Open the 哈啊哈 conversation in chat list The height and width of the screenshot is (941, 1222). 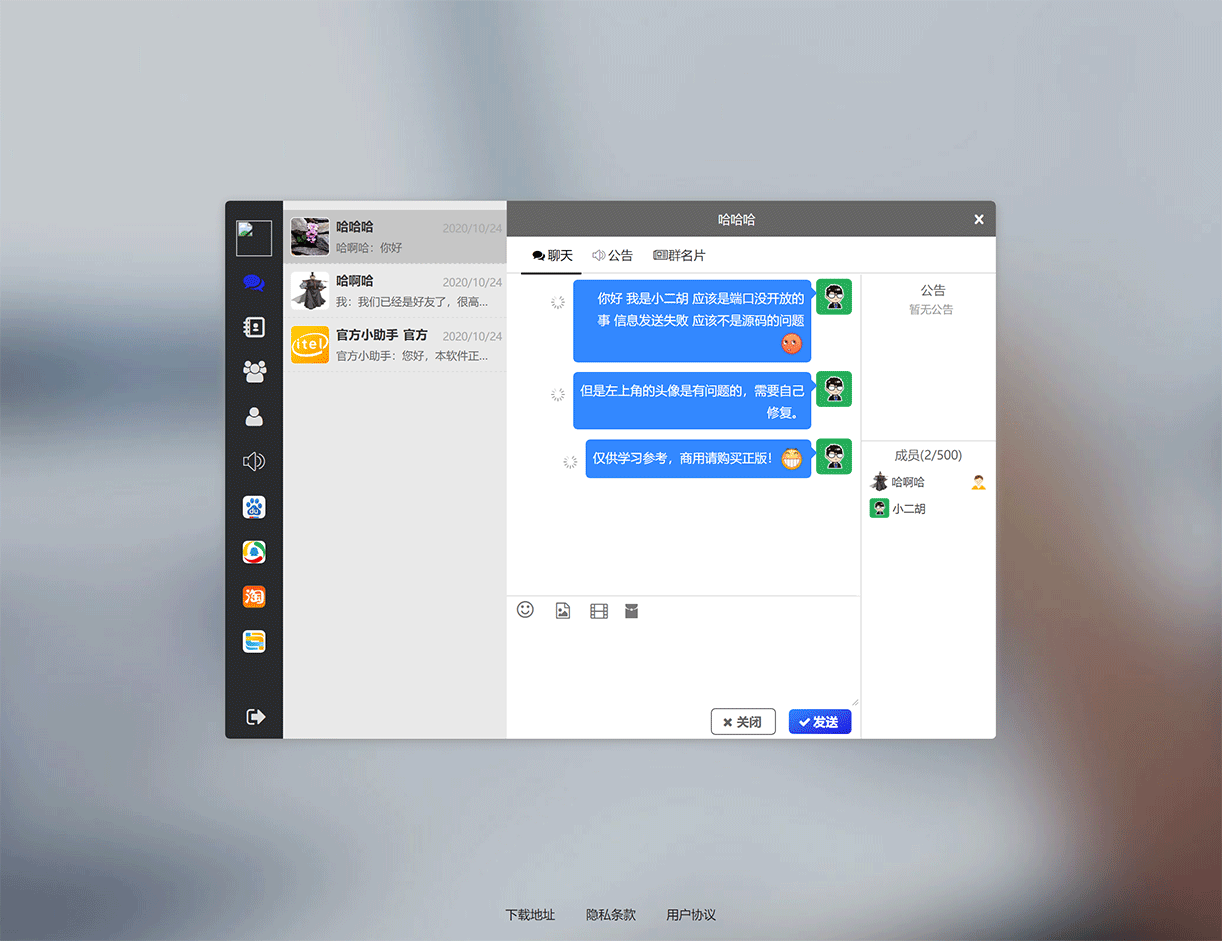click(395, 289)
